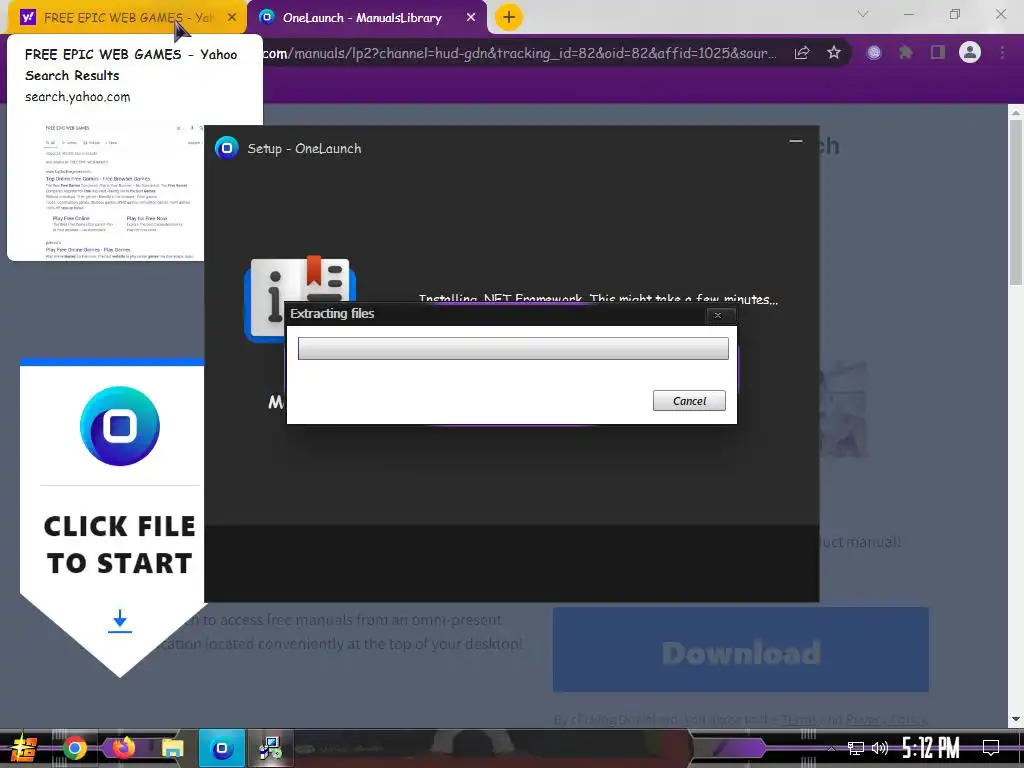Click the share page icon in address bar
This screenshot has height=768, width=1024.
coord(802,53)
